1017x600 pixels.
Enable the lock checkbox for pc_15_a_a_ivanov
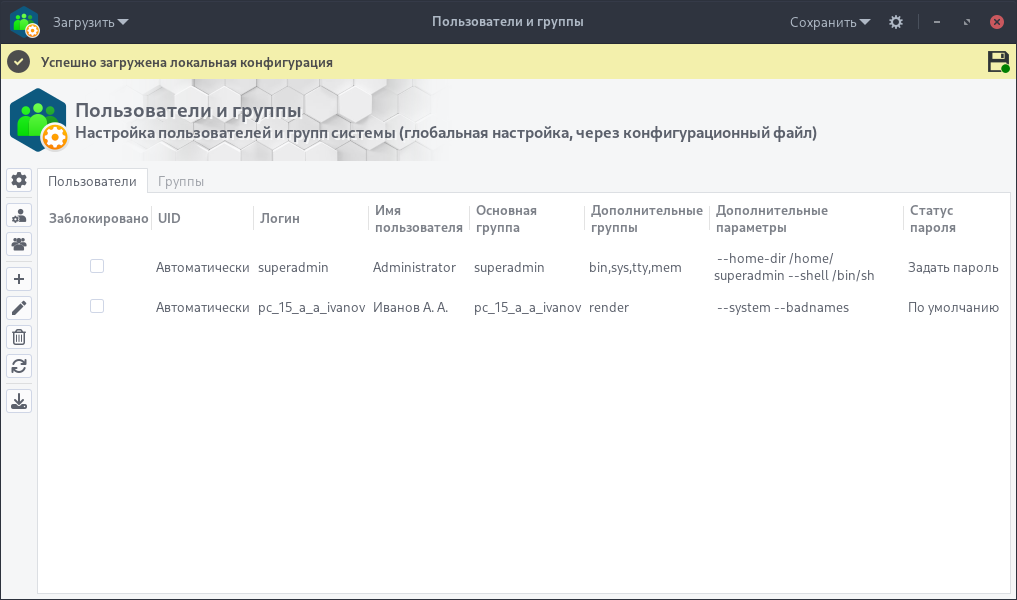(96, 306)
